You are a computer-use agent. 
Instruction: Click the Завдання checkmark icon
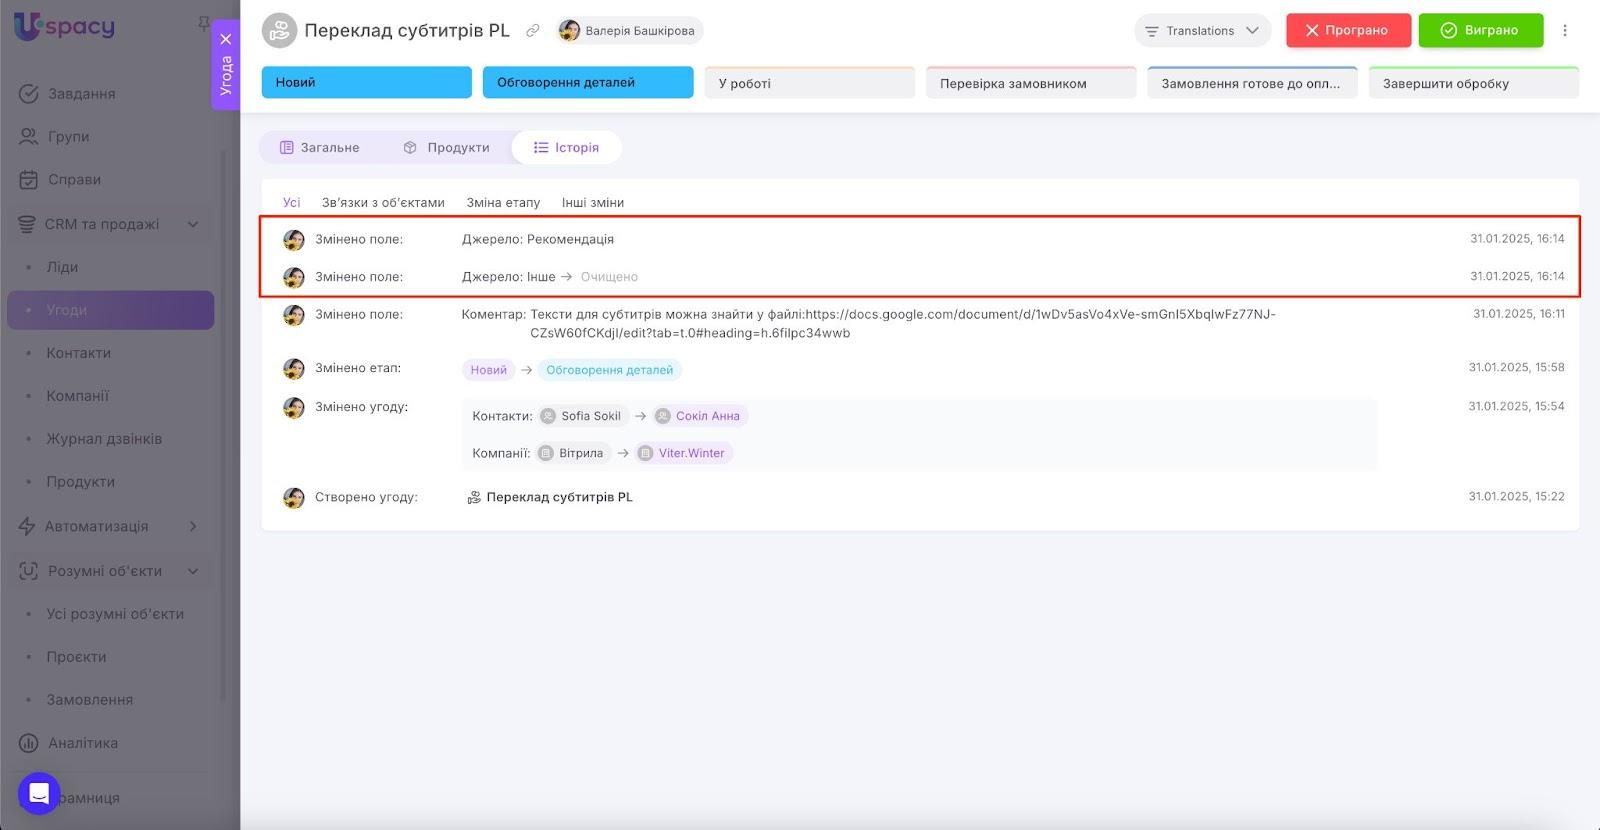[x=29, y=94]
